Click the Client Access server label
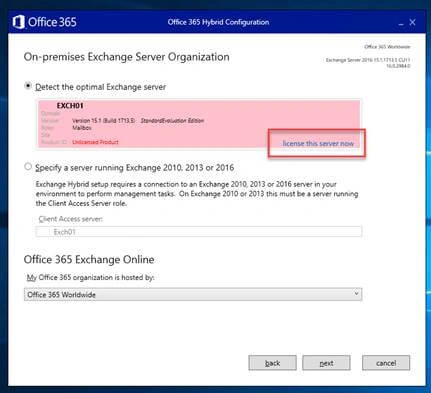The width and height of the screenshot is (431, 393). point(71,219)
